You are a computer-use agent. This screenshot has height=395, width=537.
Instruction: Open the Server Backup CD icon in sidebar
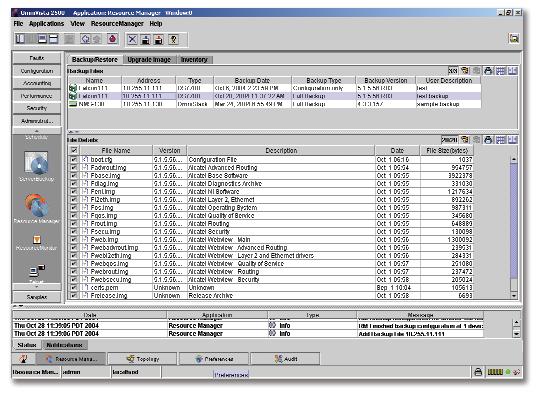point(36,163)
